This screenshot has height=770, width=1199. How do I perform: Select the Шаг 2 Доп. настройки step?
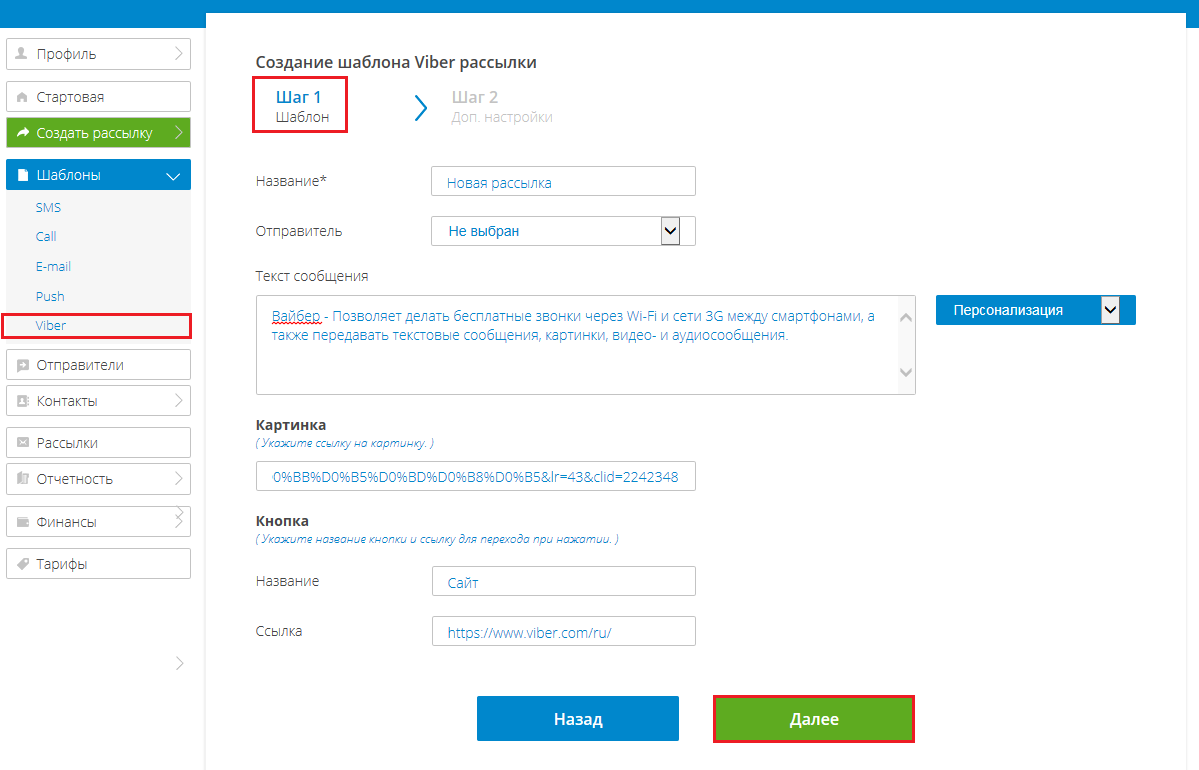502,106
